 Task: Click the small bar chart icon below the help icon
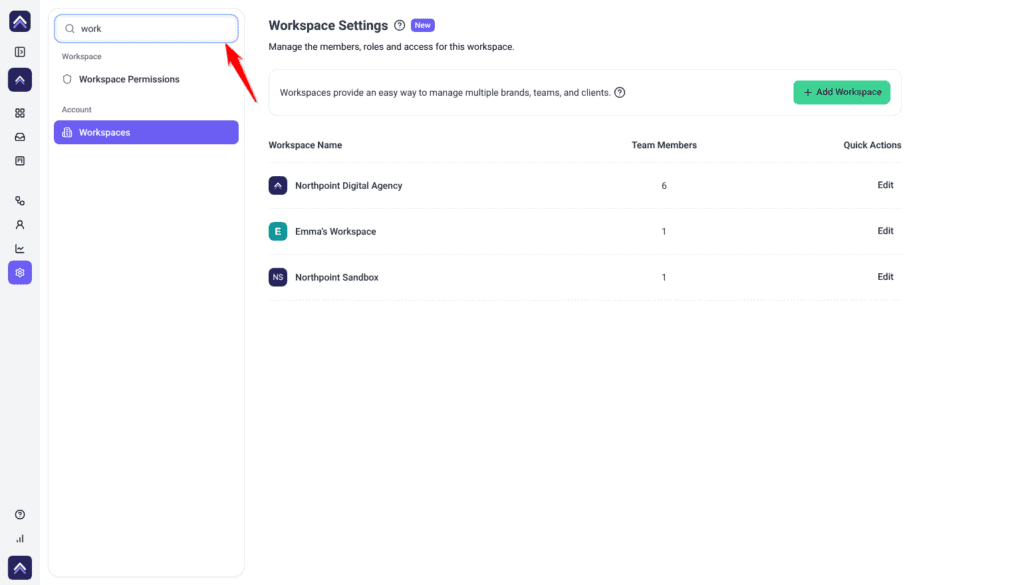(x=20, y=539)
